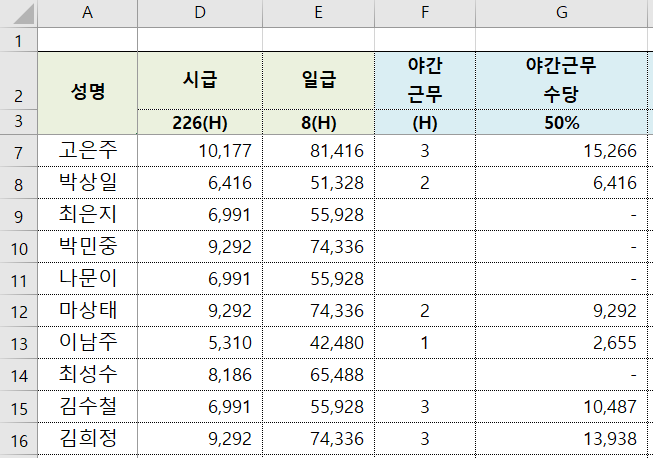Click daily wage cell 51,328

click(x=319, y=182)
